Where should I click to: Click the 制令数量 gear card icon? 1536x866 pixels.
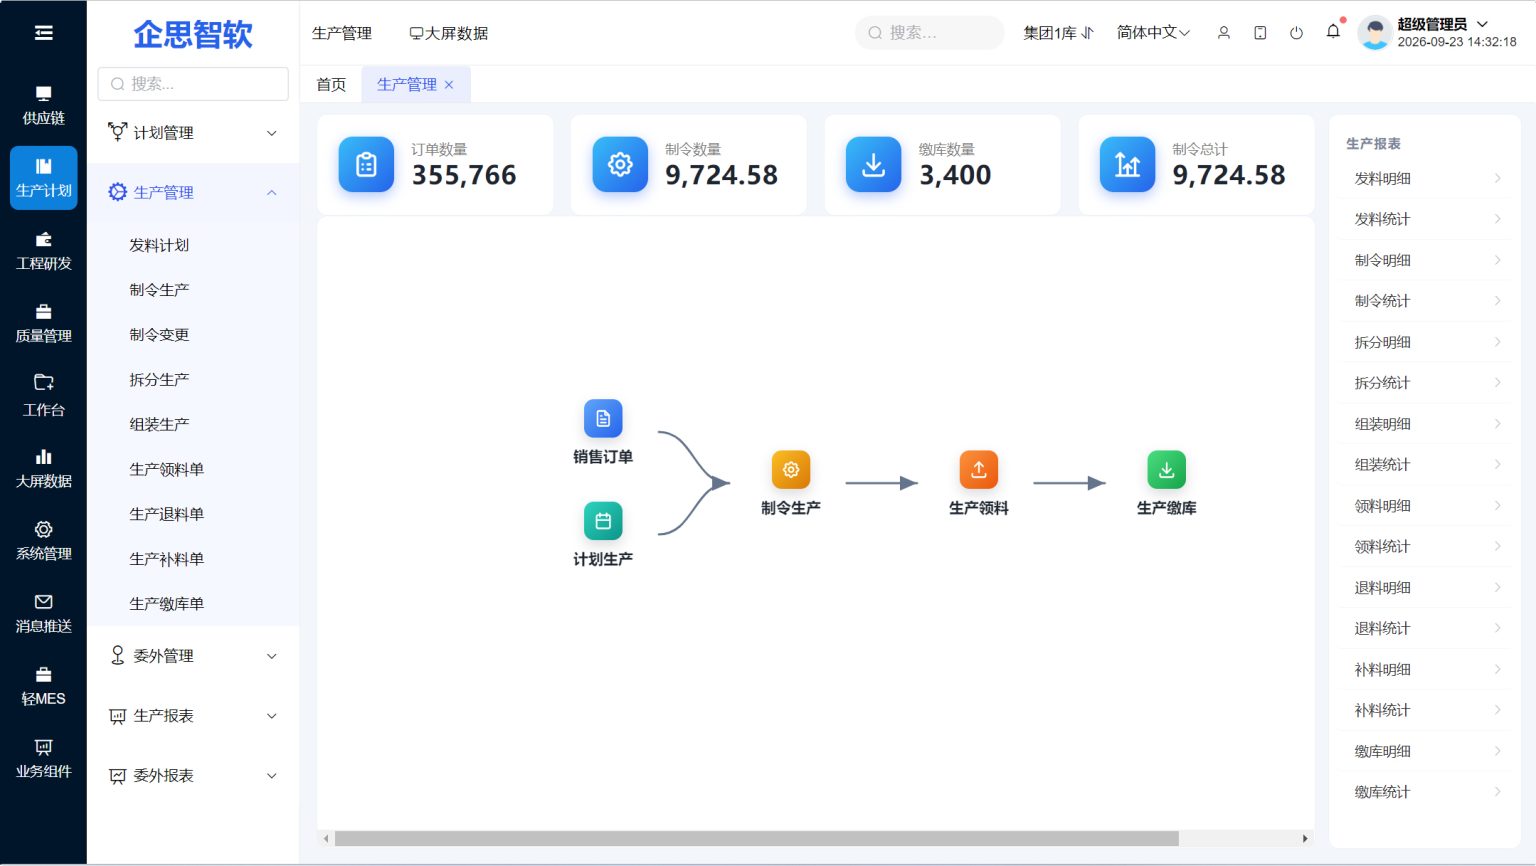[x=620, y=164]
